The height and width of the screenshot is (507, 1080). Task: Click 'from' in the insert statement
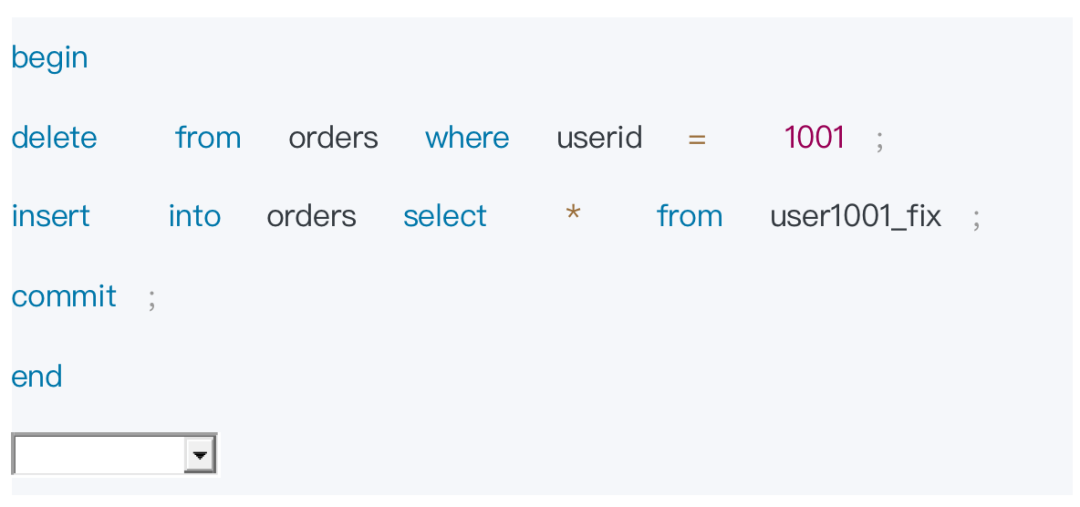pyautogui.click(x=689, y=216)
